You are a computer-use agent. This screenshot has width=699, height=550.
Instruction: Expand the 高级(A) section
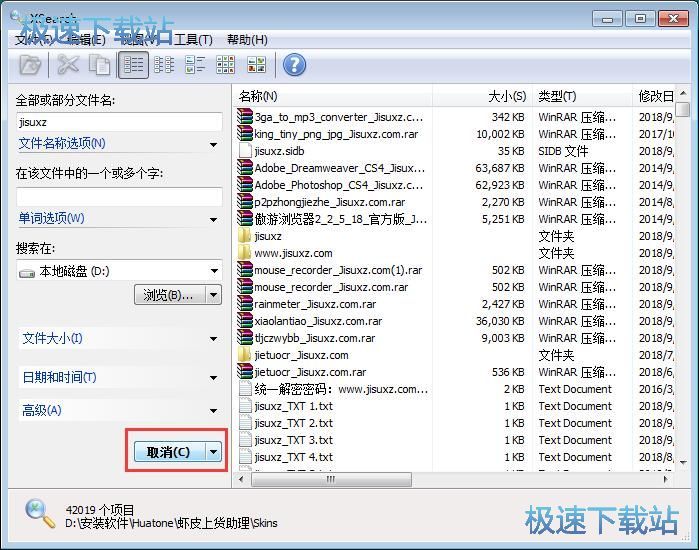point(120,410)
